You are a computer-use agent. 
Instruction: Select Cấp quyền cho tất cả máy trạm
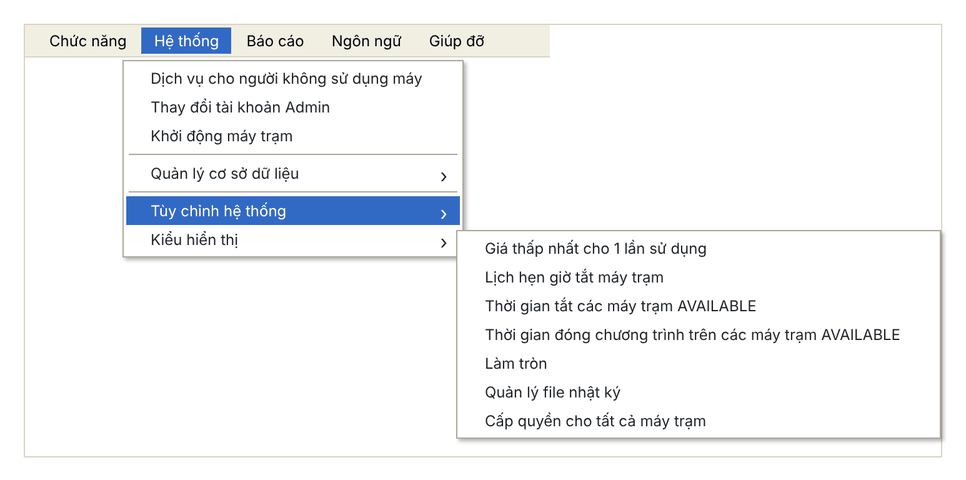[x=699, y=421]
